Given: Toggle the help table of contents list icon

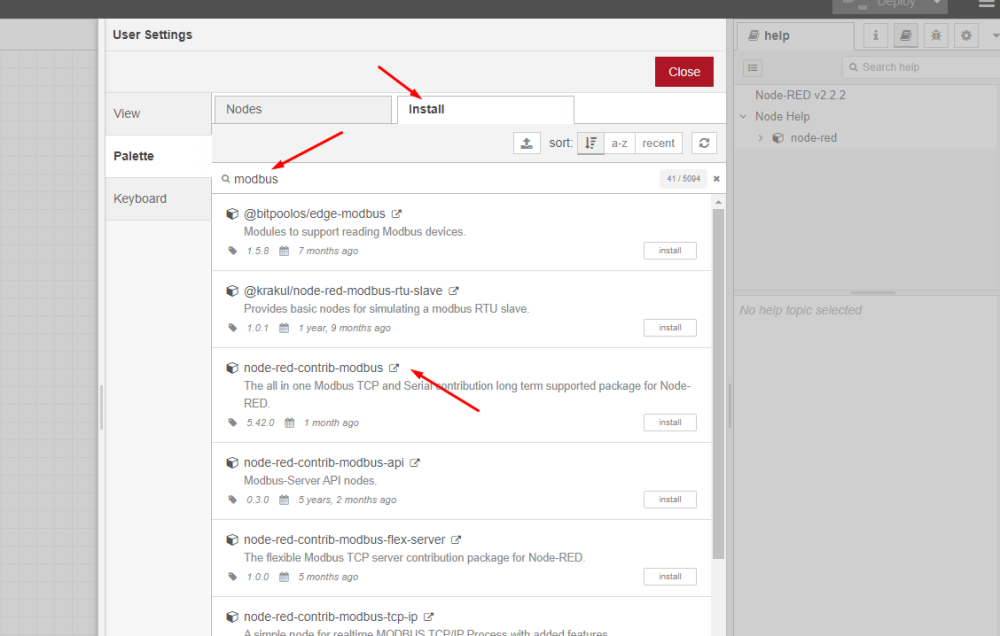Looking at the screenshot, I should point(753,68).
